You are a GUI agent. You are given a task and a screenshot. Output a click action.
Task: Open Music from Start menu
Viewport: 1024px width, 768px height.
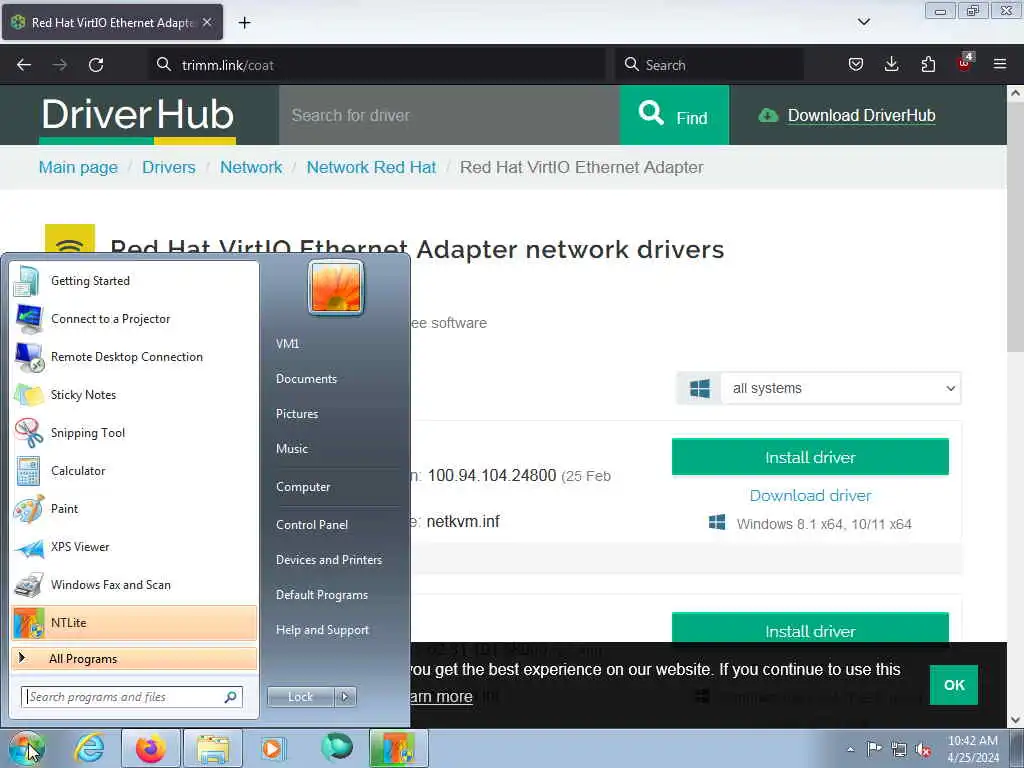[292, 449]
